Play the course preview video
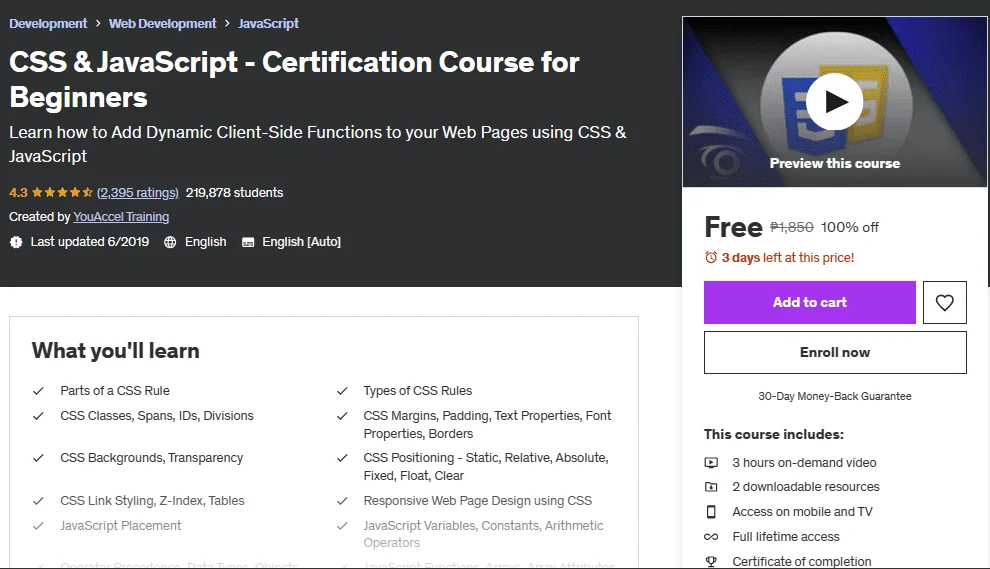Image resolution: width=990 pixels, height=569 pixels. [x=834, y=102]
